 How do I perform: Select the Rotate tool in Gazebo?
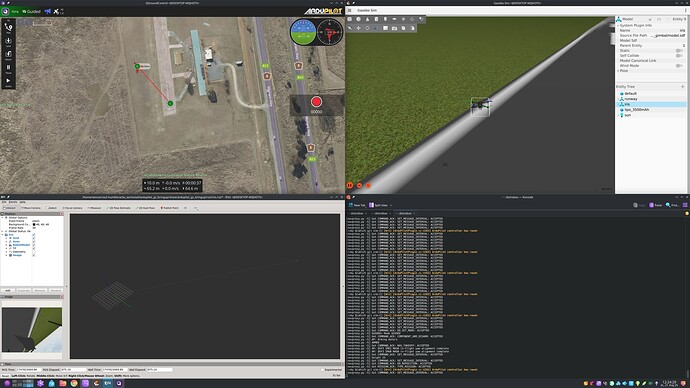367,28
